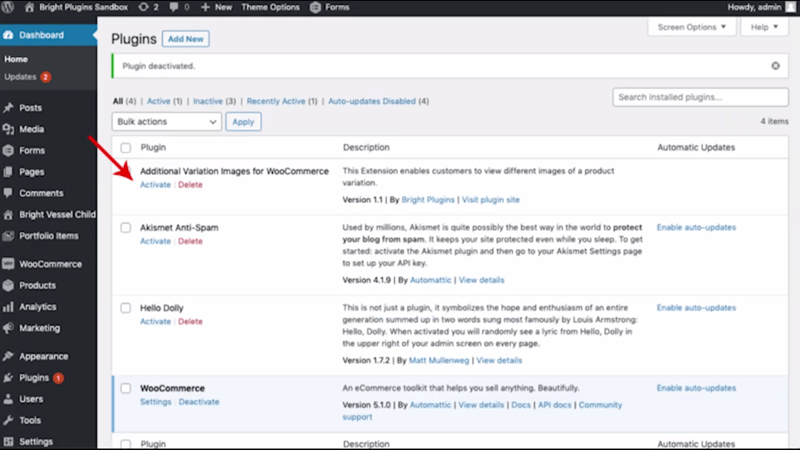The width and height of the screenshot is (800, 450).
Task: Delete the Hello Dolly plugin
Action: click(190, 321)
